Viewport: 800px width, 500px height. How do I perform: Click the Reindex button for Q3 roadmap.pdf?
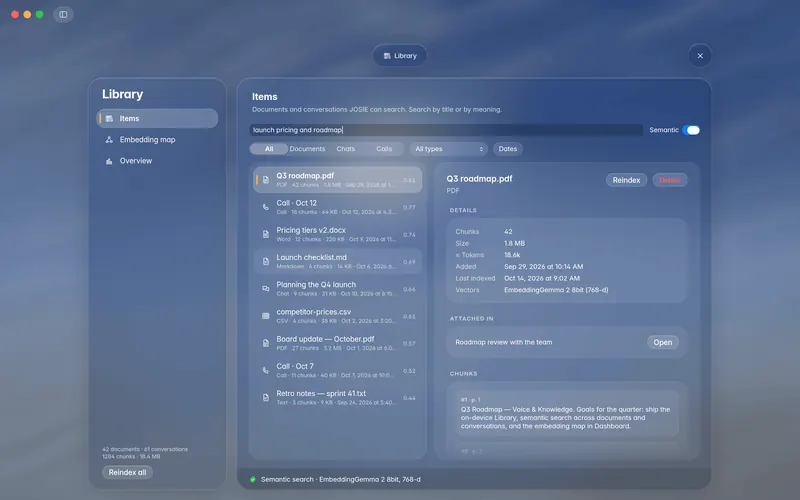pos(626,180)
